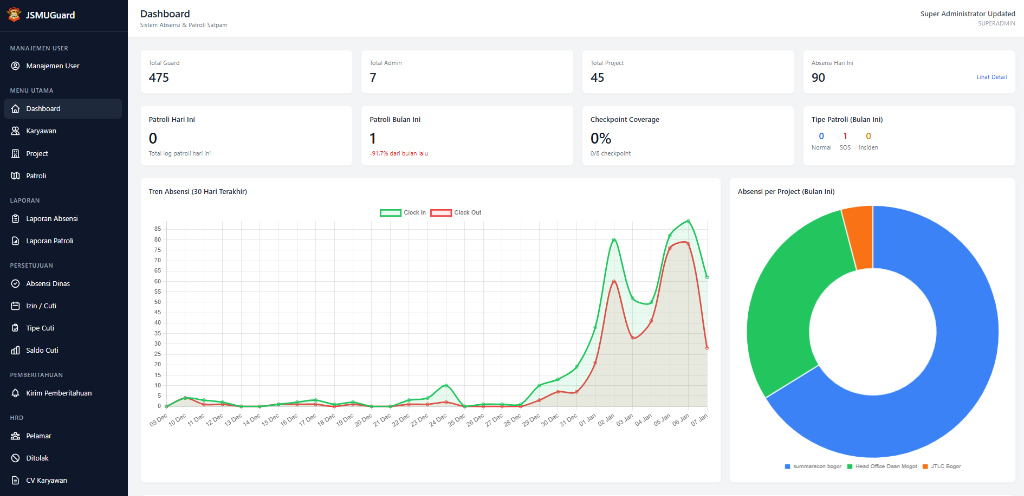Click the Ditolak blocked-circle icon
Viewport: 1024px width, 496px height.
pos(15,458)
